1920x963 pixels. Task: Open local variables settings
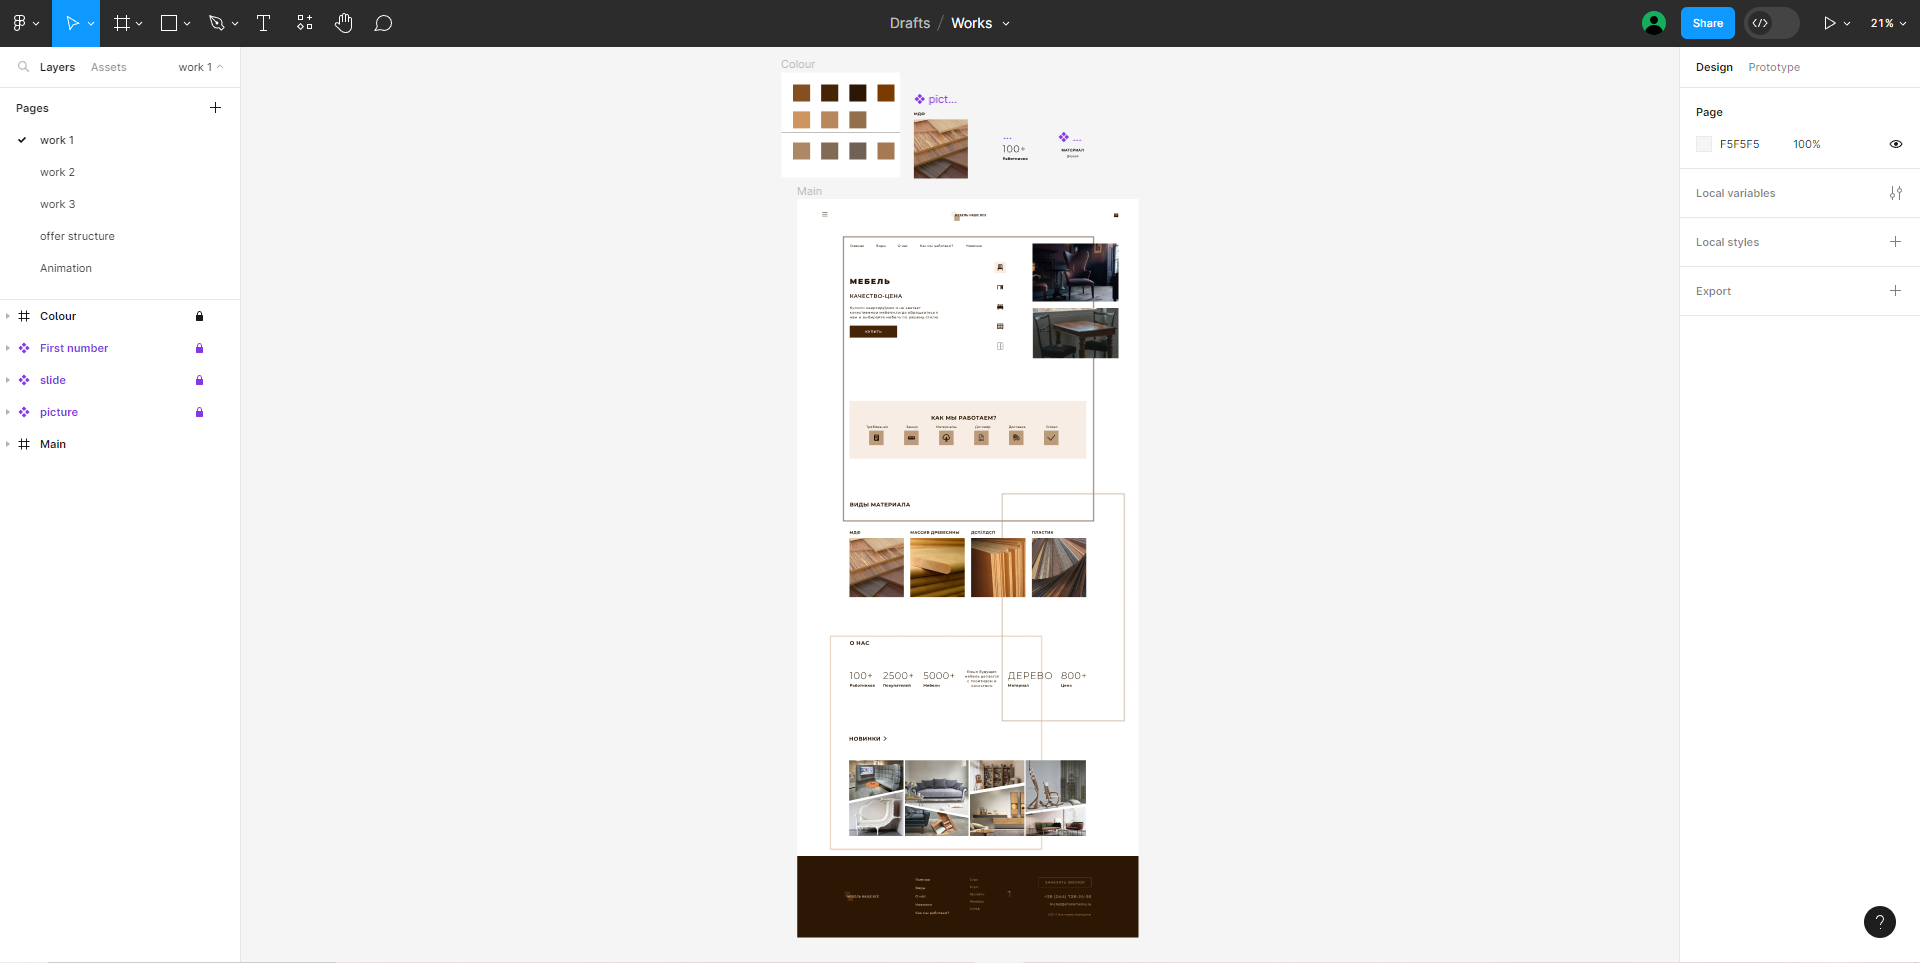click(x=1895, y=193)
